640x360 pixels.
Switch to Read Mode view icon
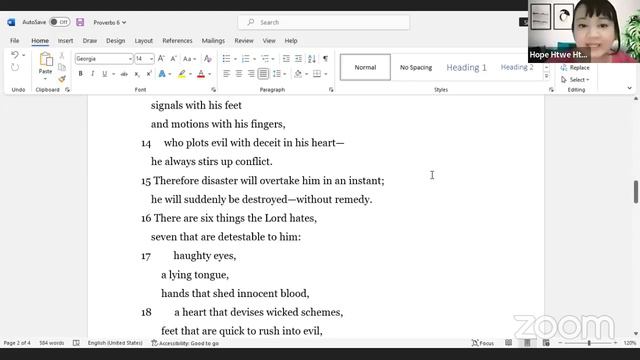[508, 343]
